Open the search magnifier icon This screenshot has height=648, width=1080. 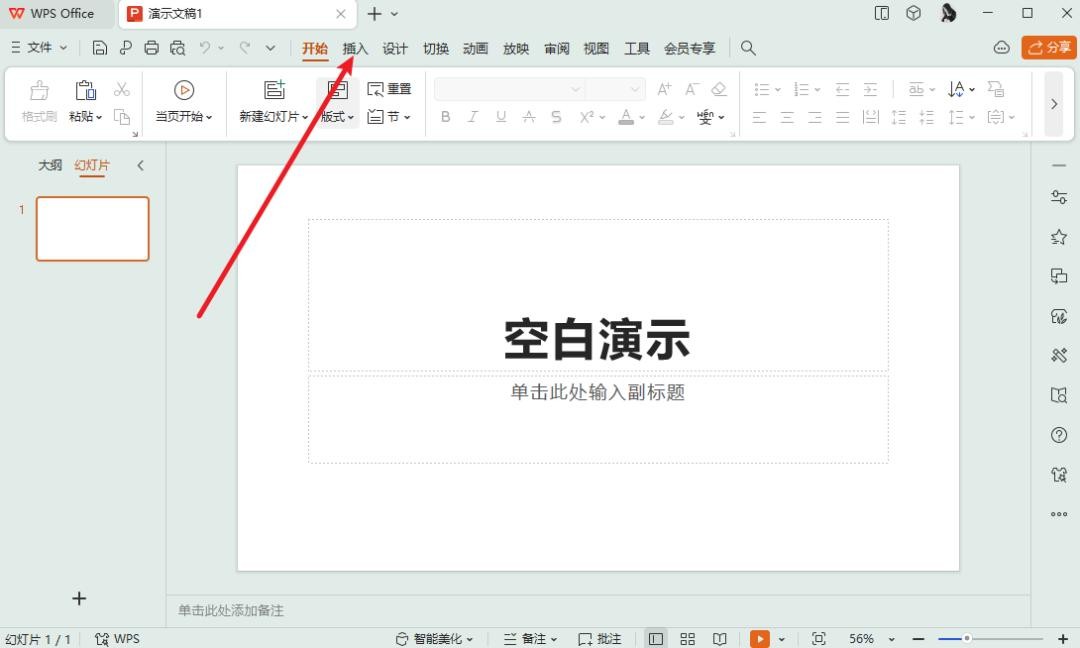click(748, 48)
